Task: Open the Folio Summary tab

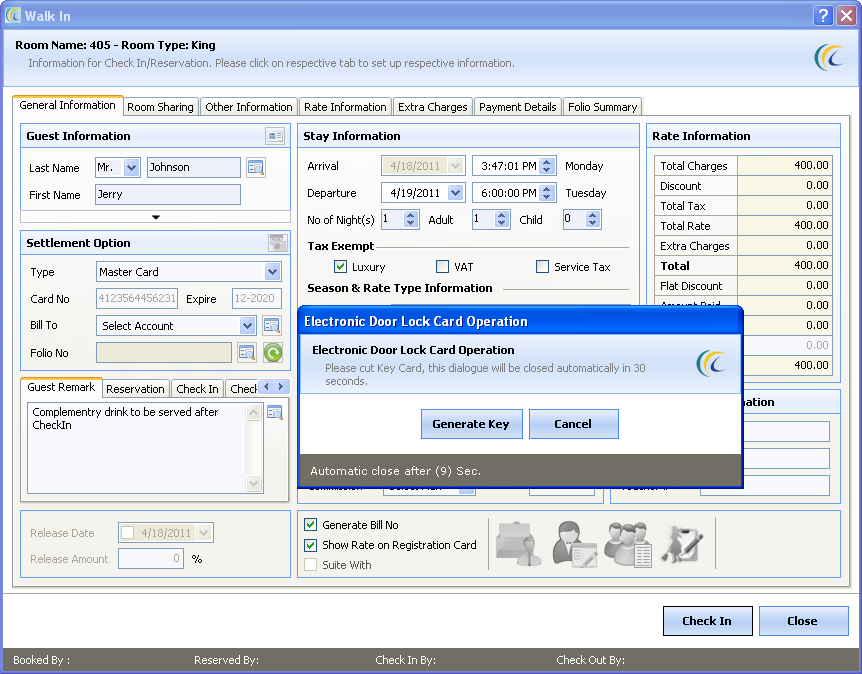Action: 603,107
